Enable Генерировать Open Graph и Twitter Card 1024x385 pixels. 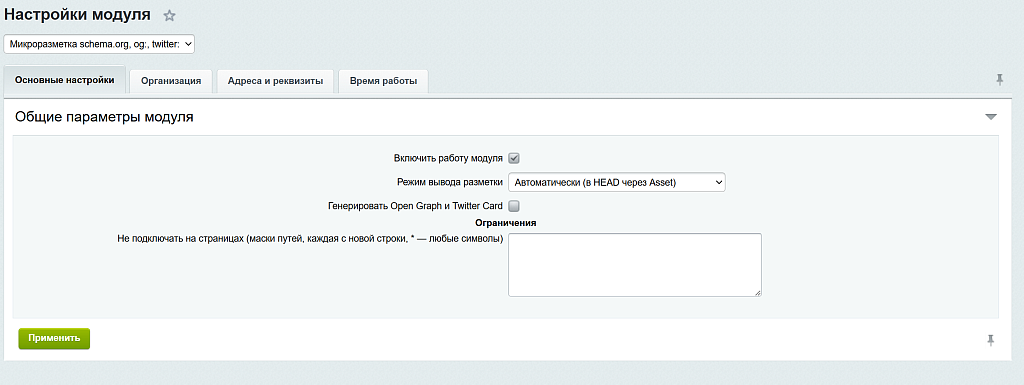pyautogui.click(x=514, y=206)
